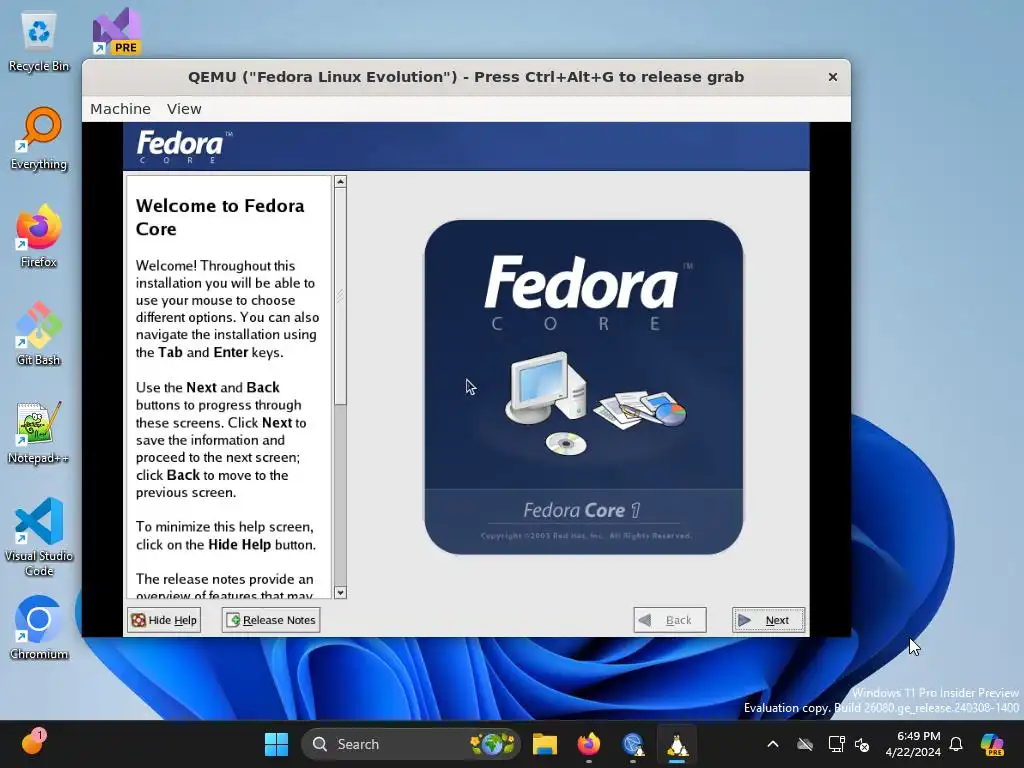Show hidden tray icons chevron
1024x768 pixels.
[773, 744]
